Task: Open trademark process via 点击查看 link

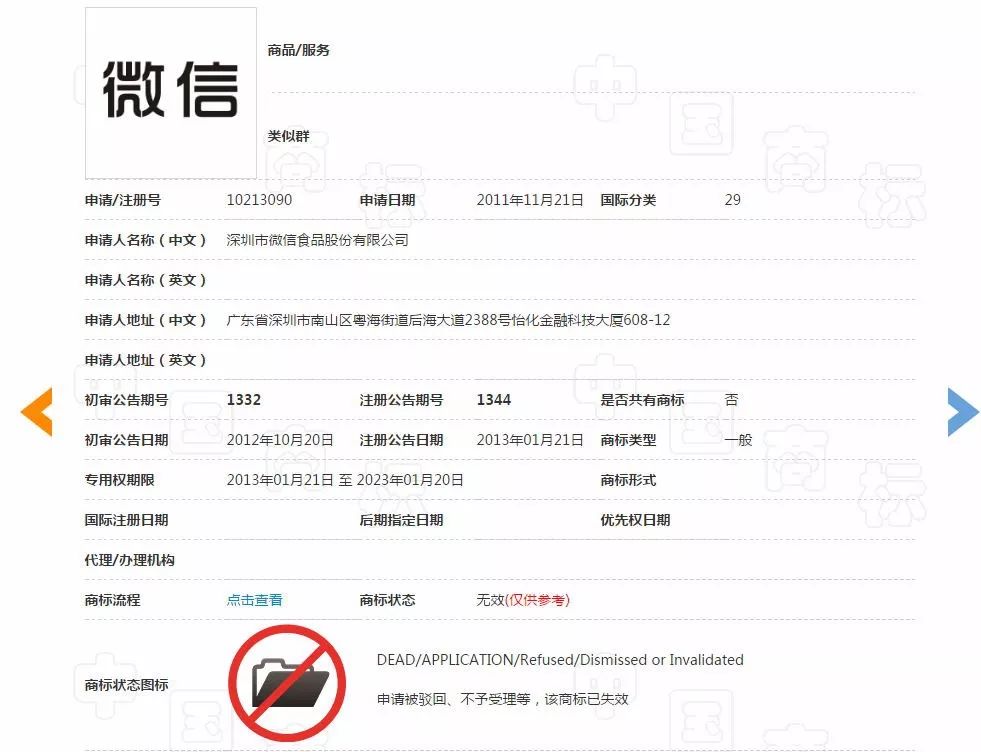Action: (x=254, y=600)
